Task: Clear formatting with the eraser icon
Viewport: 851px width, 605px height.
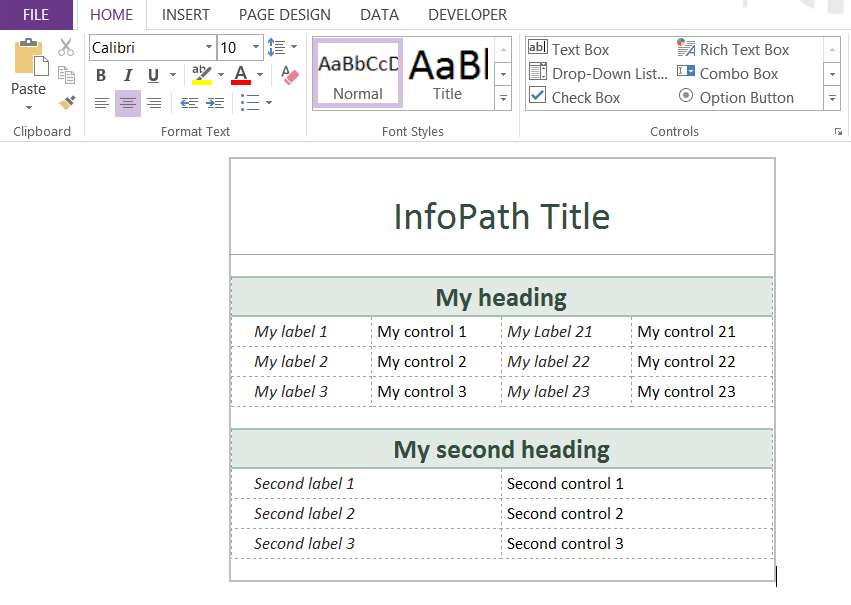Action: (291, 74)
